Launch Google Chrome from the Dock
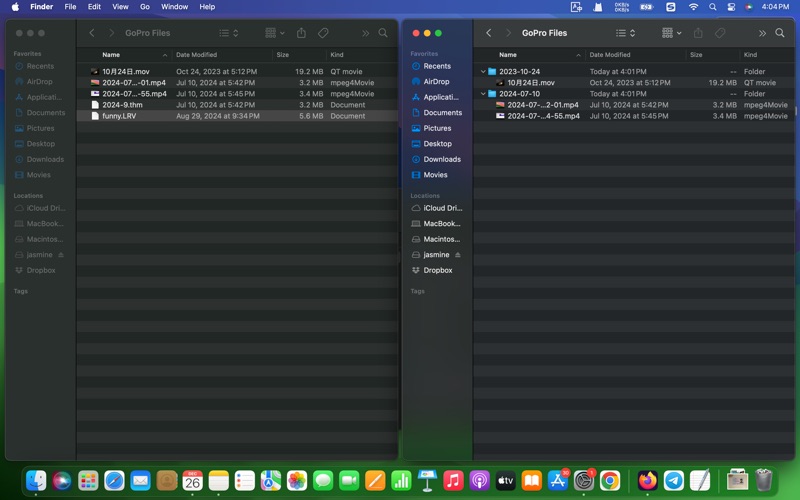800x500 pixels. pos(610,481)
